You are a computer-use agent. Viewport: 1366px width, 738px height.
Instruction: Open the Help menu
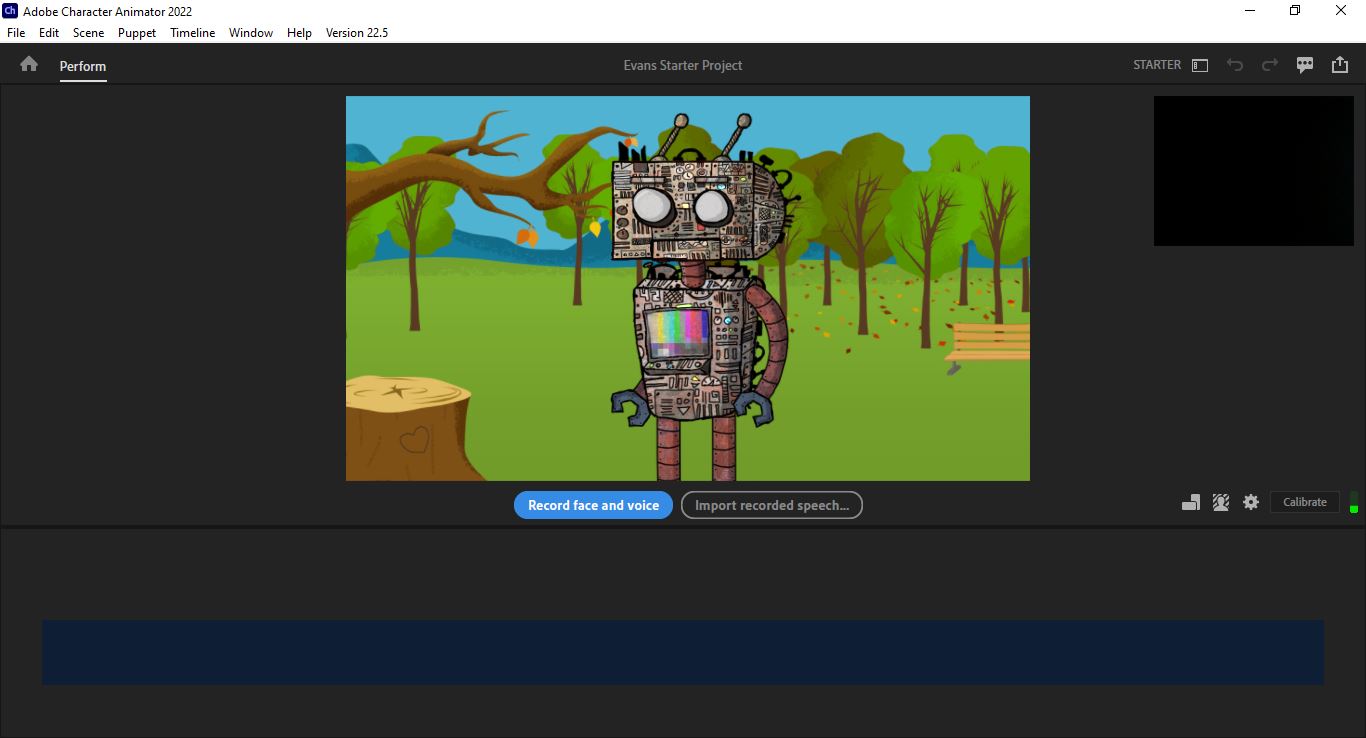[299, 32]
